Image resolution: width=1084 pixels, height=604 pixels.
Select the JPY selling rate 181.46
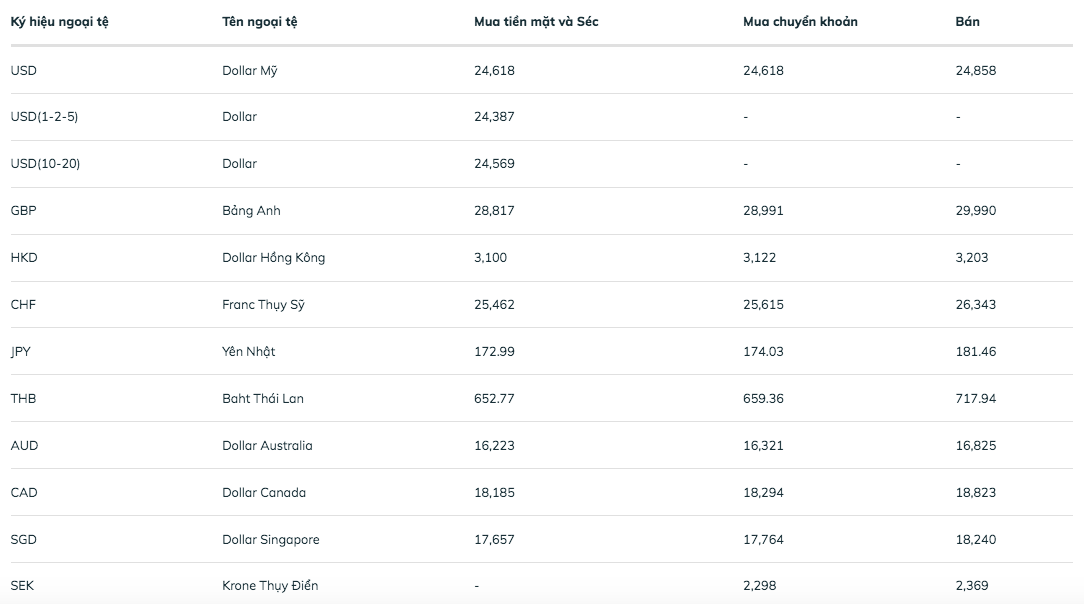[x=975, y=352]
